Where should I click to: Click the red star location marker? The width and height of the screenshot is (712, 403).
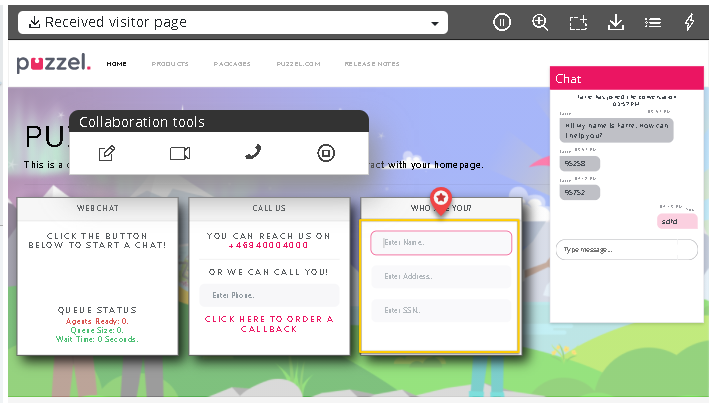click(x=440, y=198)
